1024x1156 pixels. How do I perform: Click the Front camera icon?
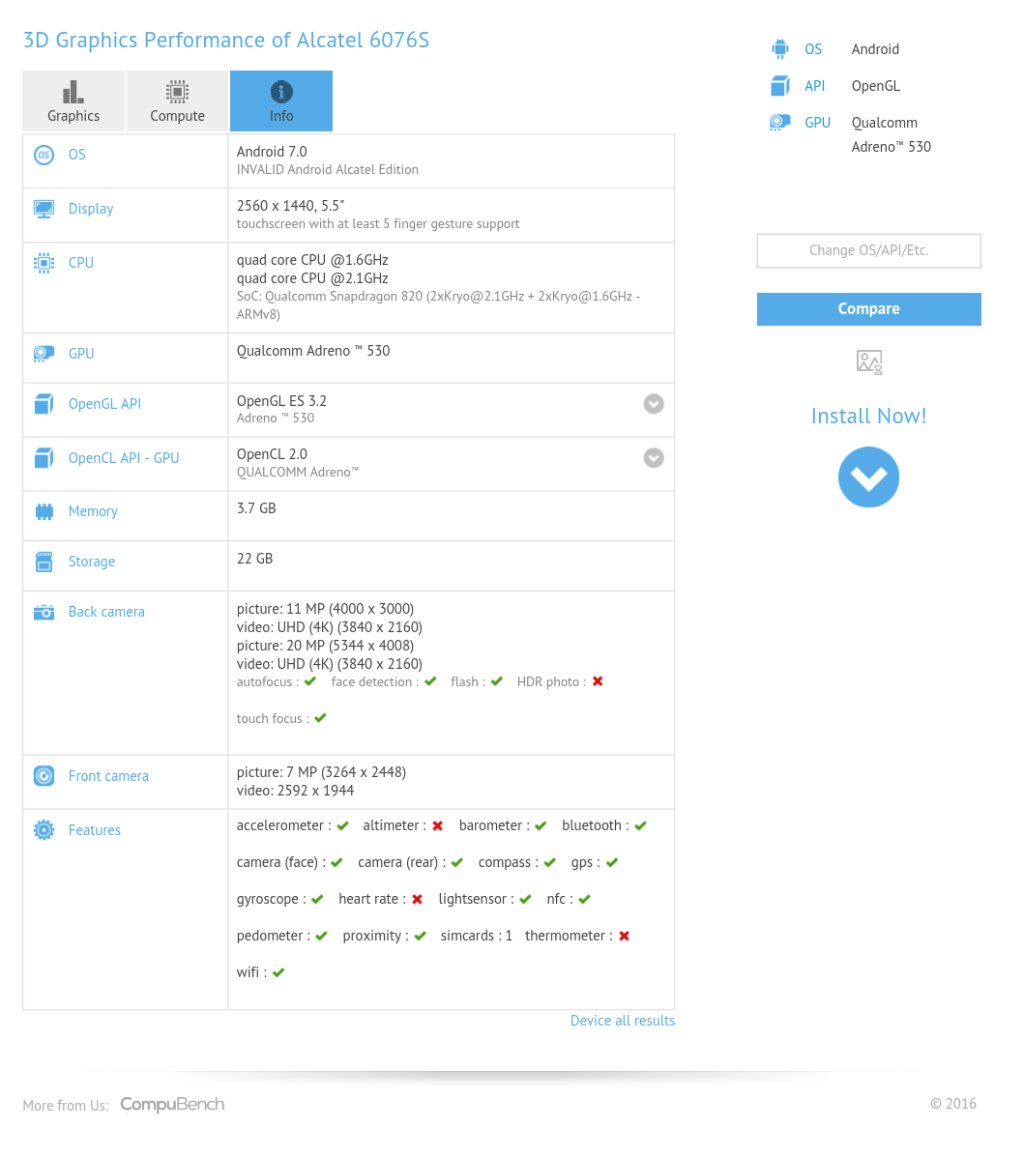coord(44,776)
